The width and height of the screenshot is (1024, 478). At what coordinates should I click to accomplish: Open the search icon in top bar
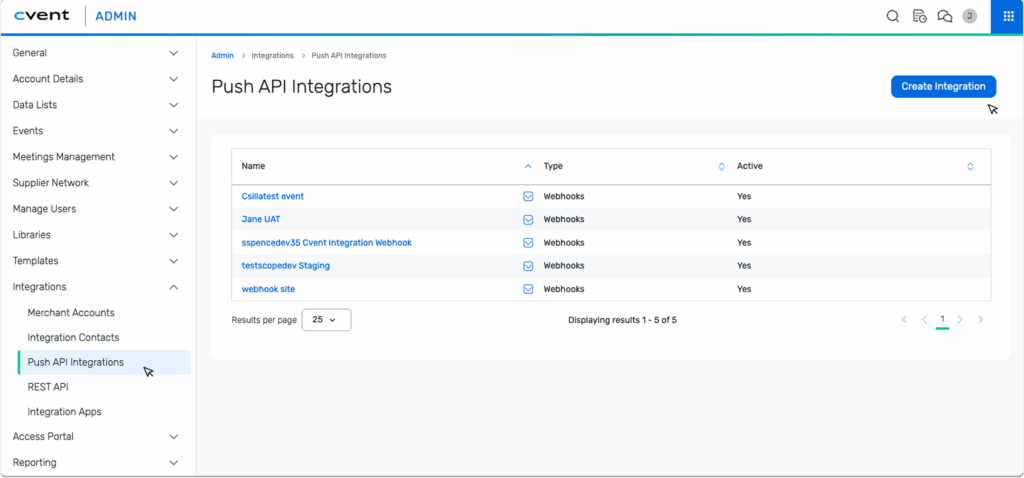click(893, 16)
